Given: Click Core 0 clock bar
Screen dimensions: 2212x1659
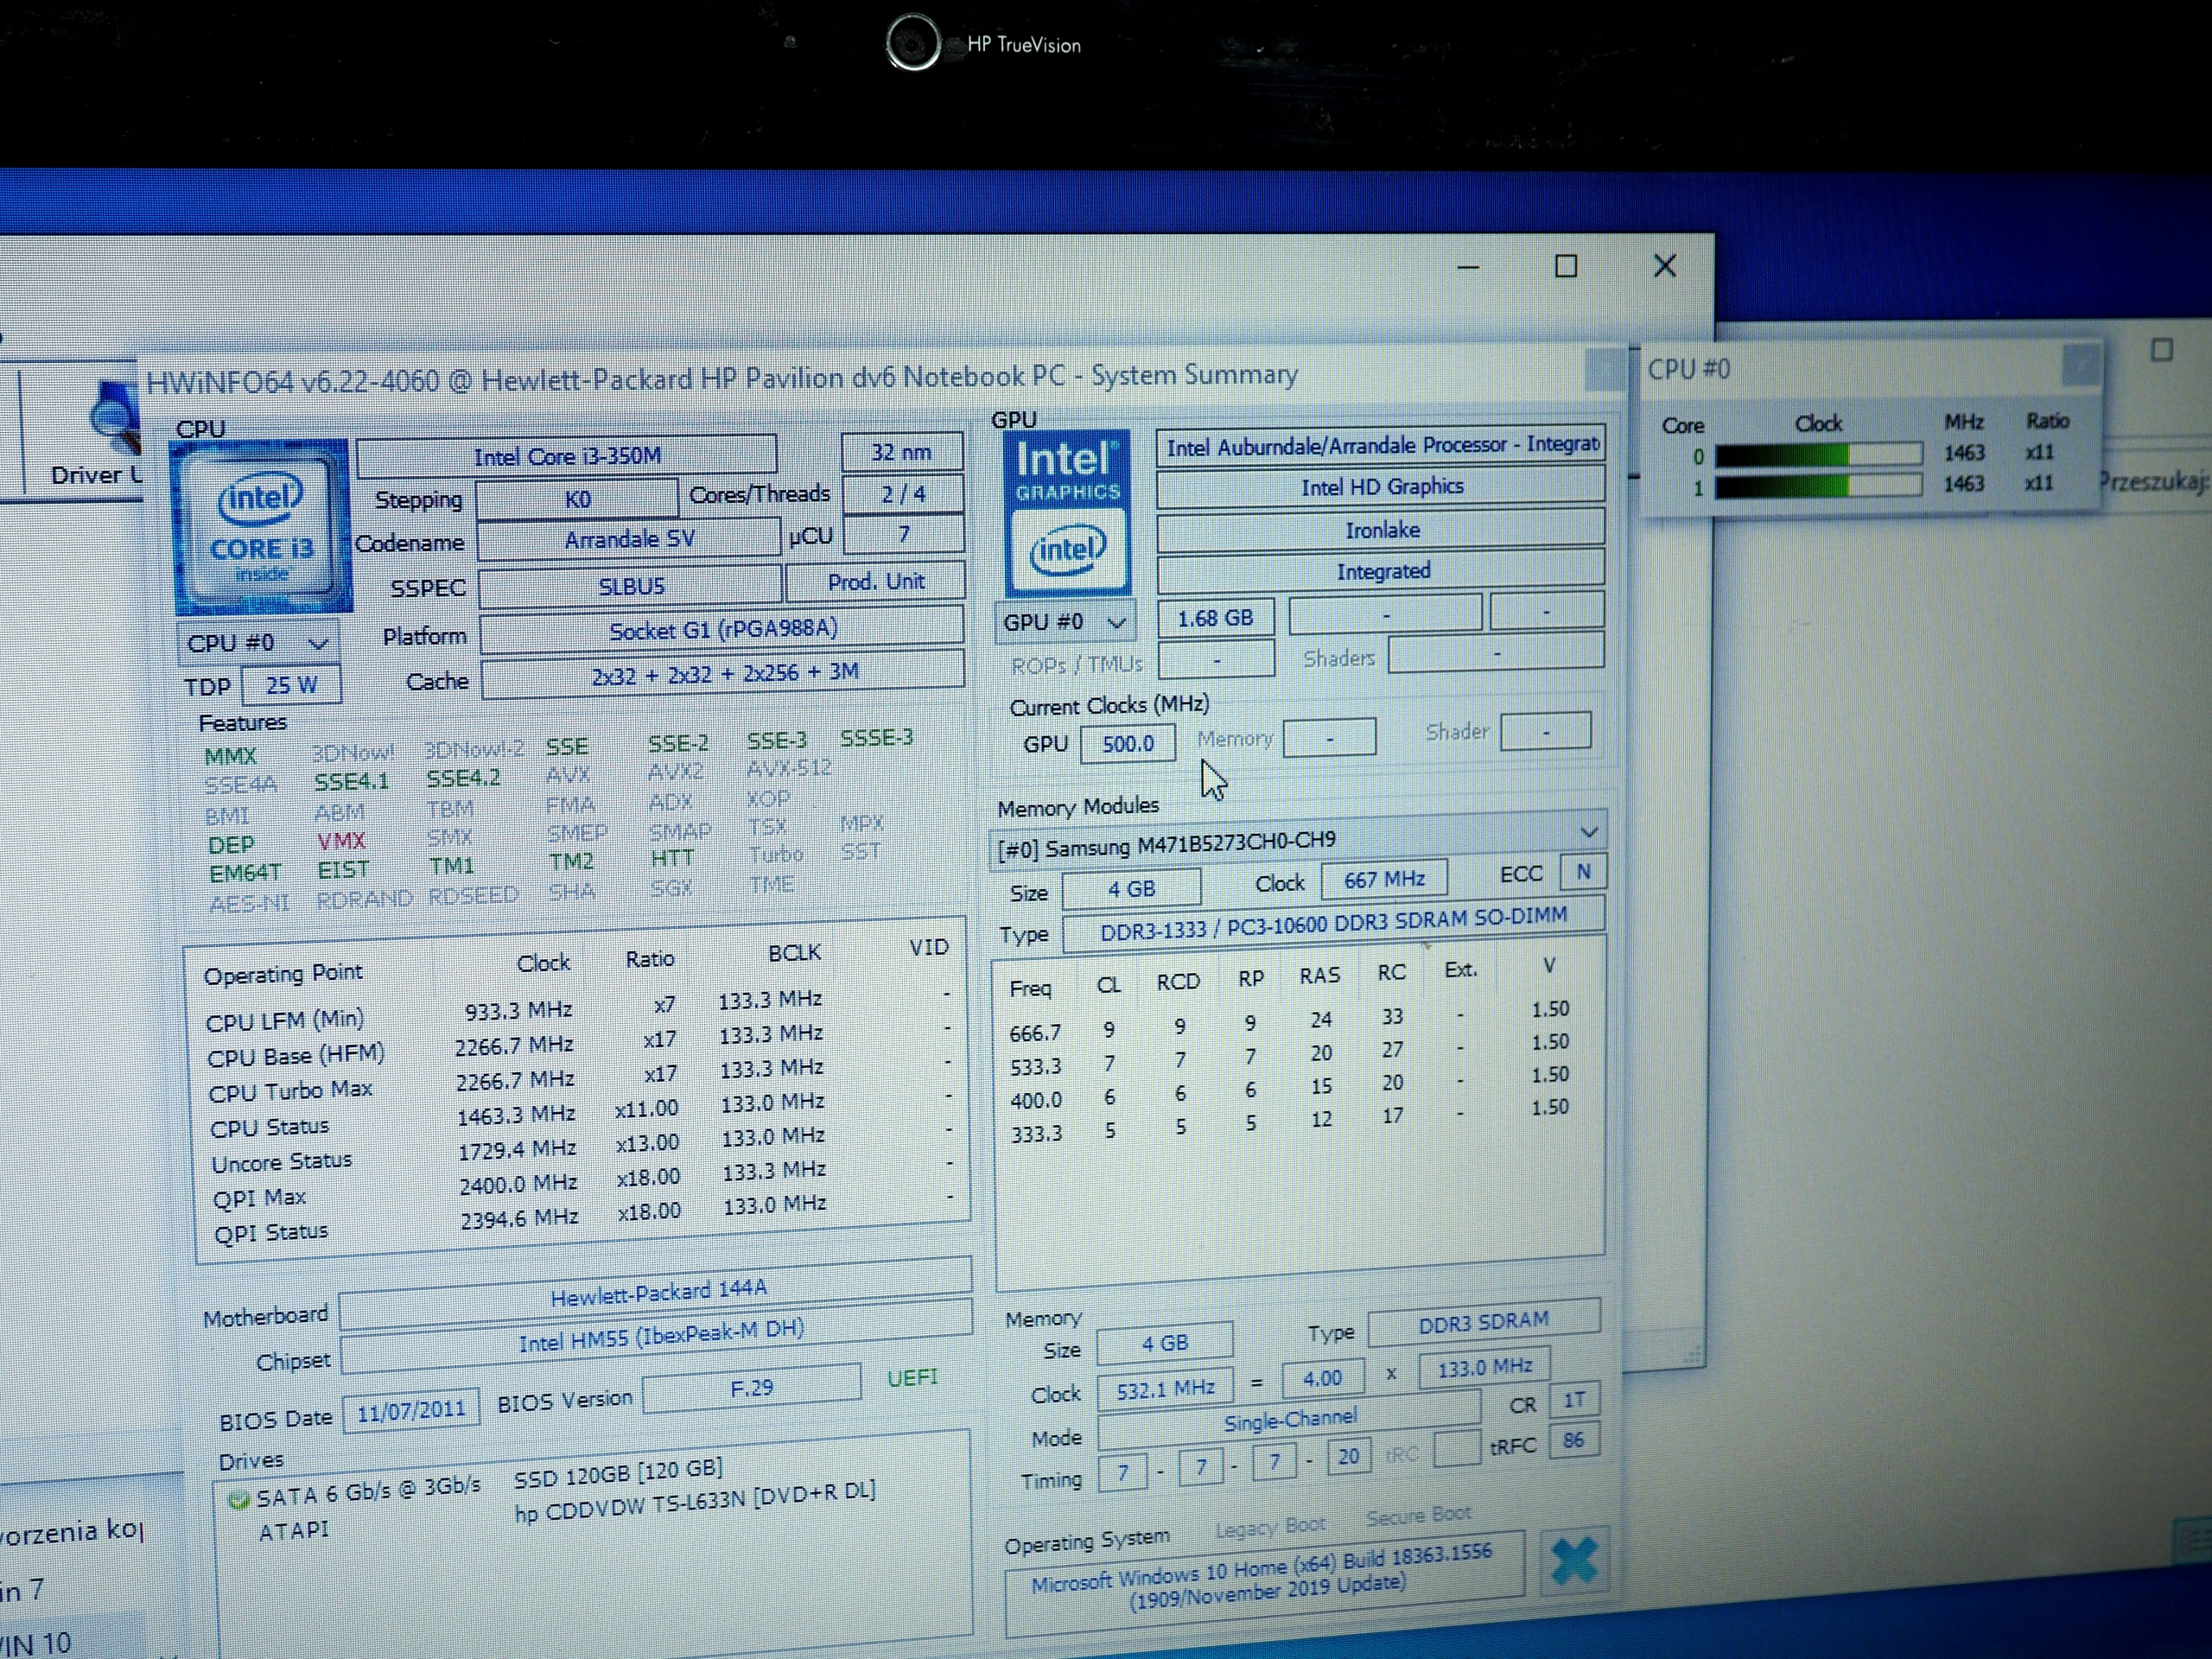Looking at the screenshot, I should click(1818, 455).
